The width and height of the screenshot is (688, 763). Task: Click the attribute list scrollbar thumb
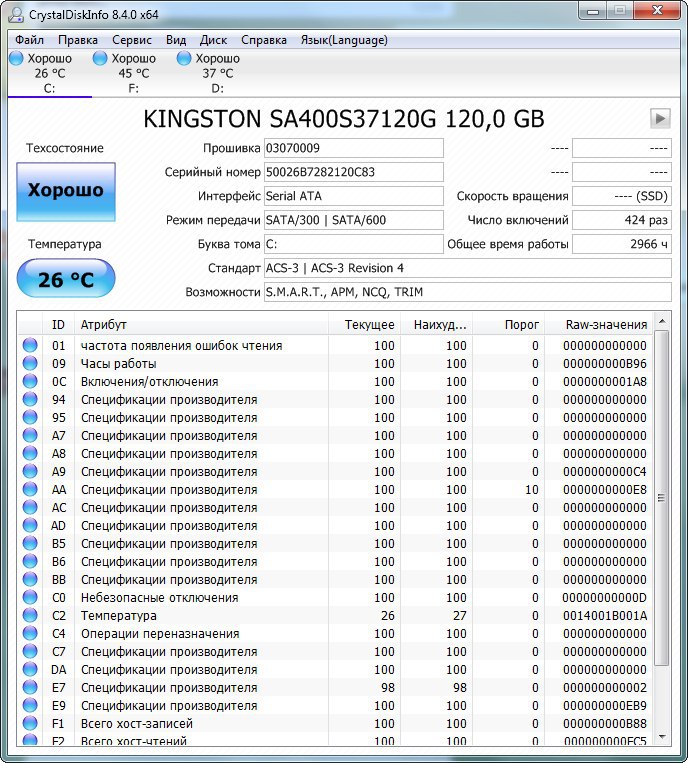[662, 497]
